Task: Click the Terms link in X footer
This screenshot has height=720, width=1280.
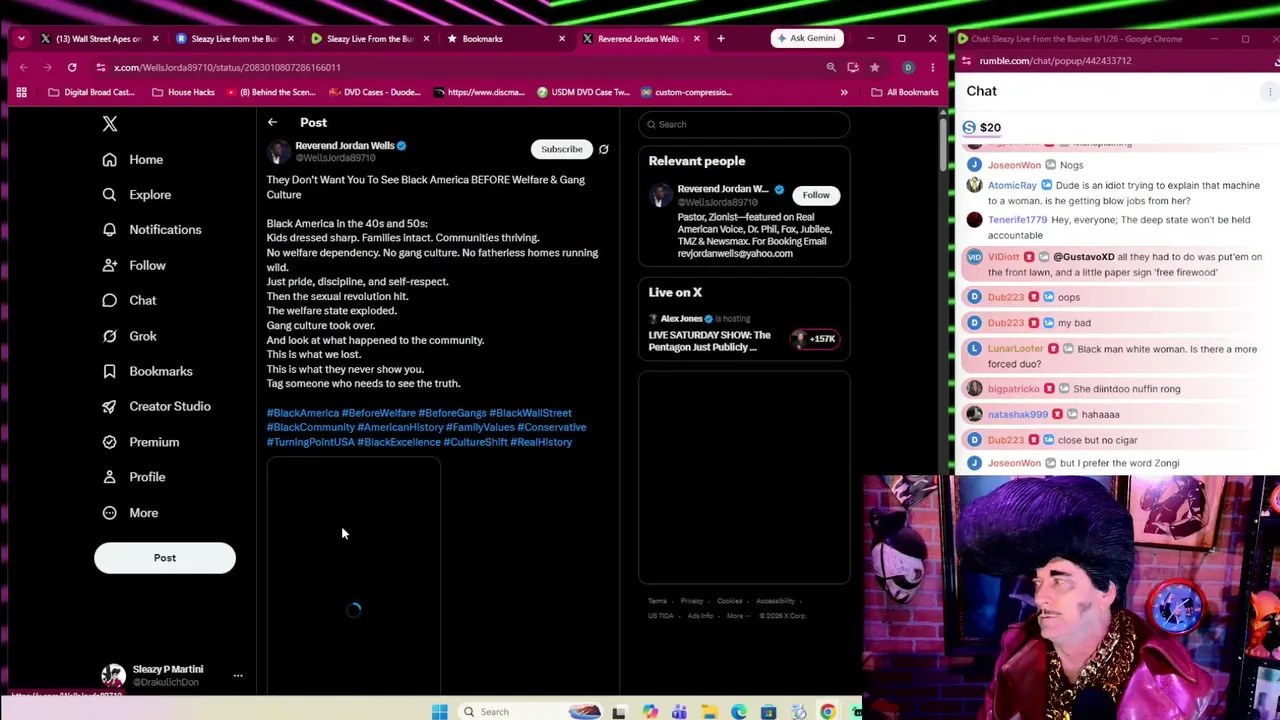Action: coord(657,601)
